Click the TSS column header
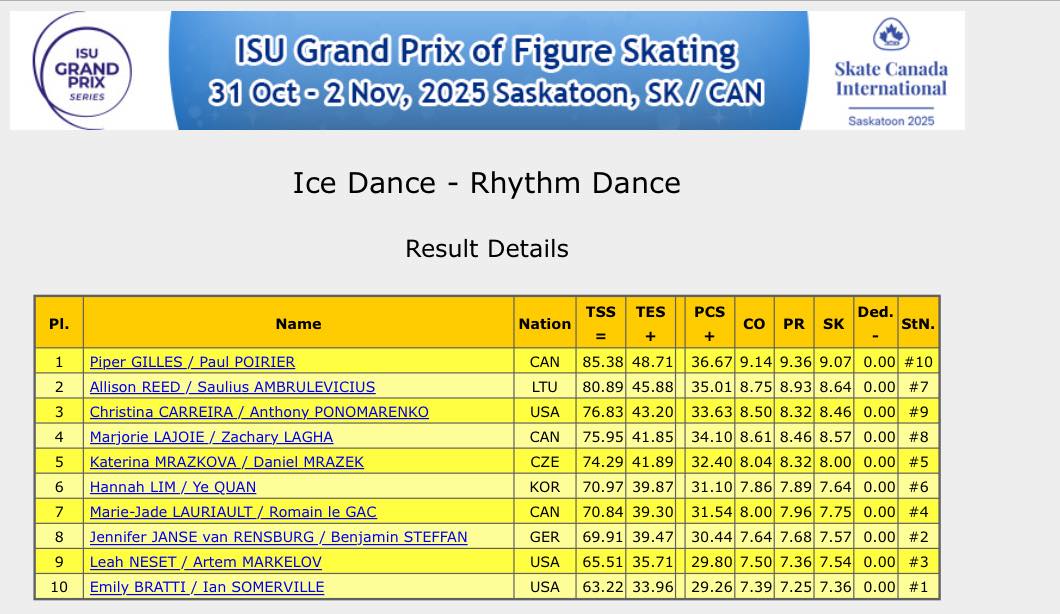This screenshot has height=614, width=1060. click(x=601, y=323)
